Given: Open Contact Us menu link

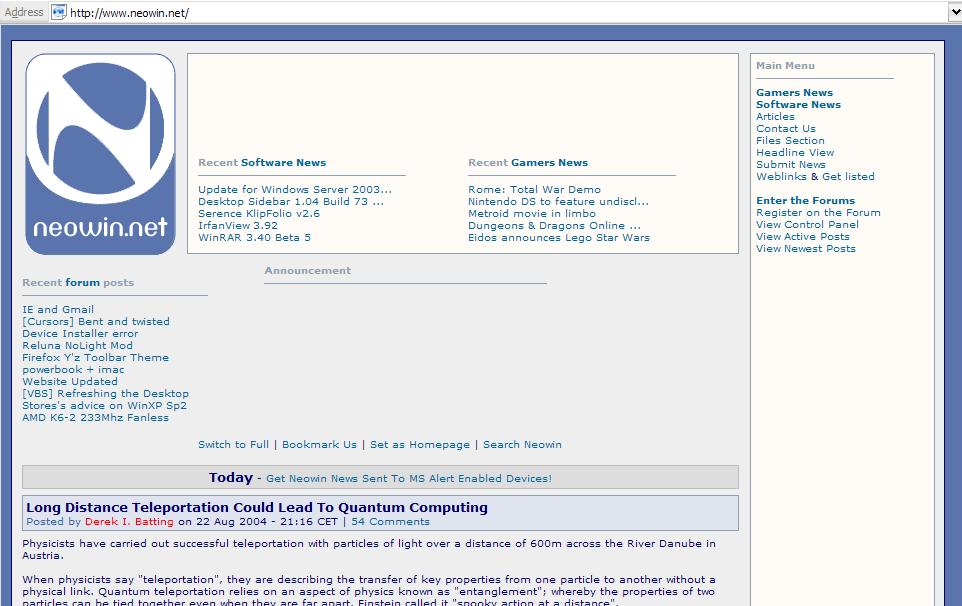Looking at the screenshot, I should (785, 128).
